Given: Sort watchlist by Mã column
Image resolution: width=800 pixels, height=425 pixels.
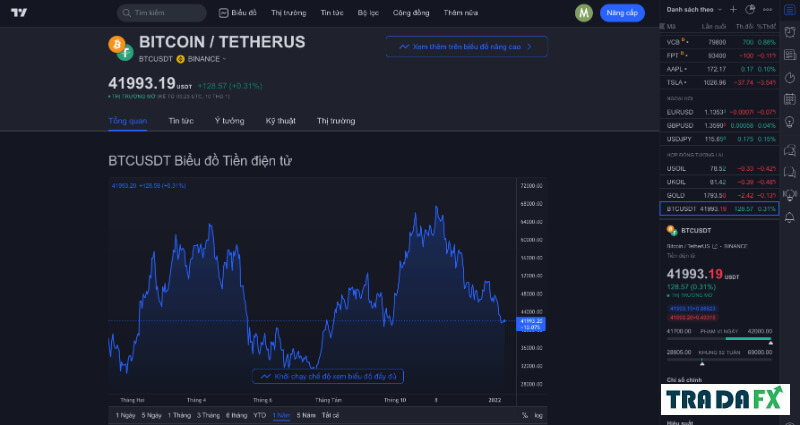Looking at the screenshot, I should 671,26.
